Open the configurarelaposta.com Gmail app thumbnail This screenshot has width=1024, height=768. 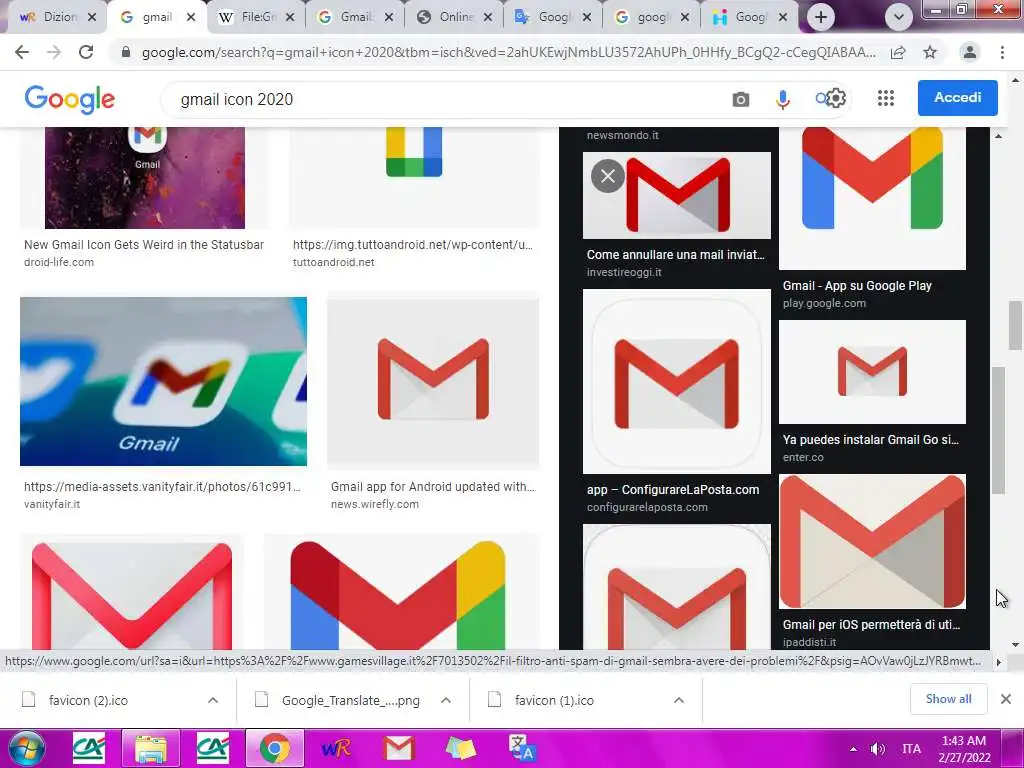(x=677, y=381)
